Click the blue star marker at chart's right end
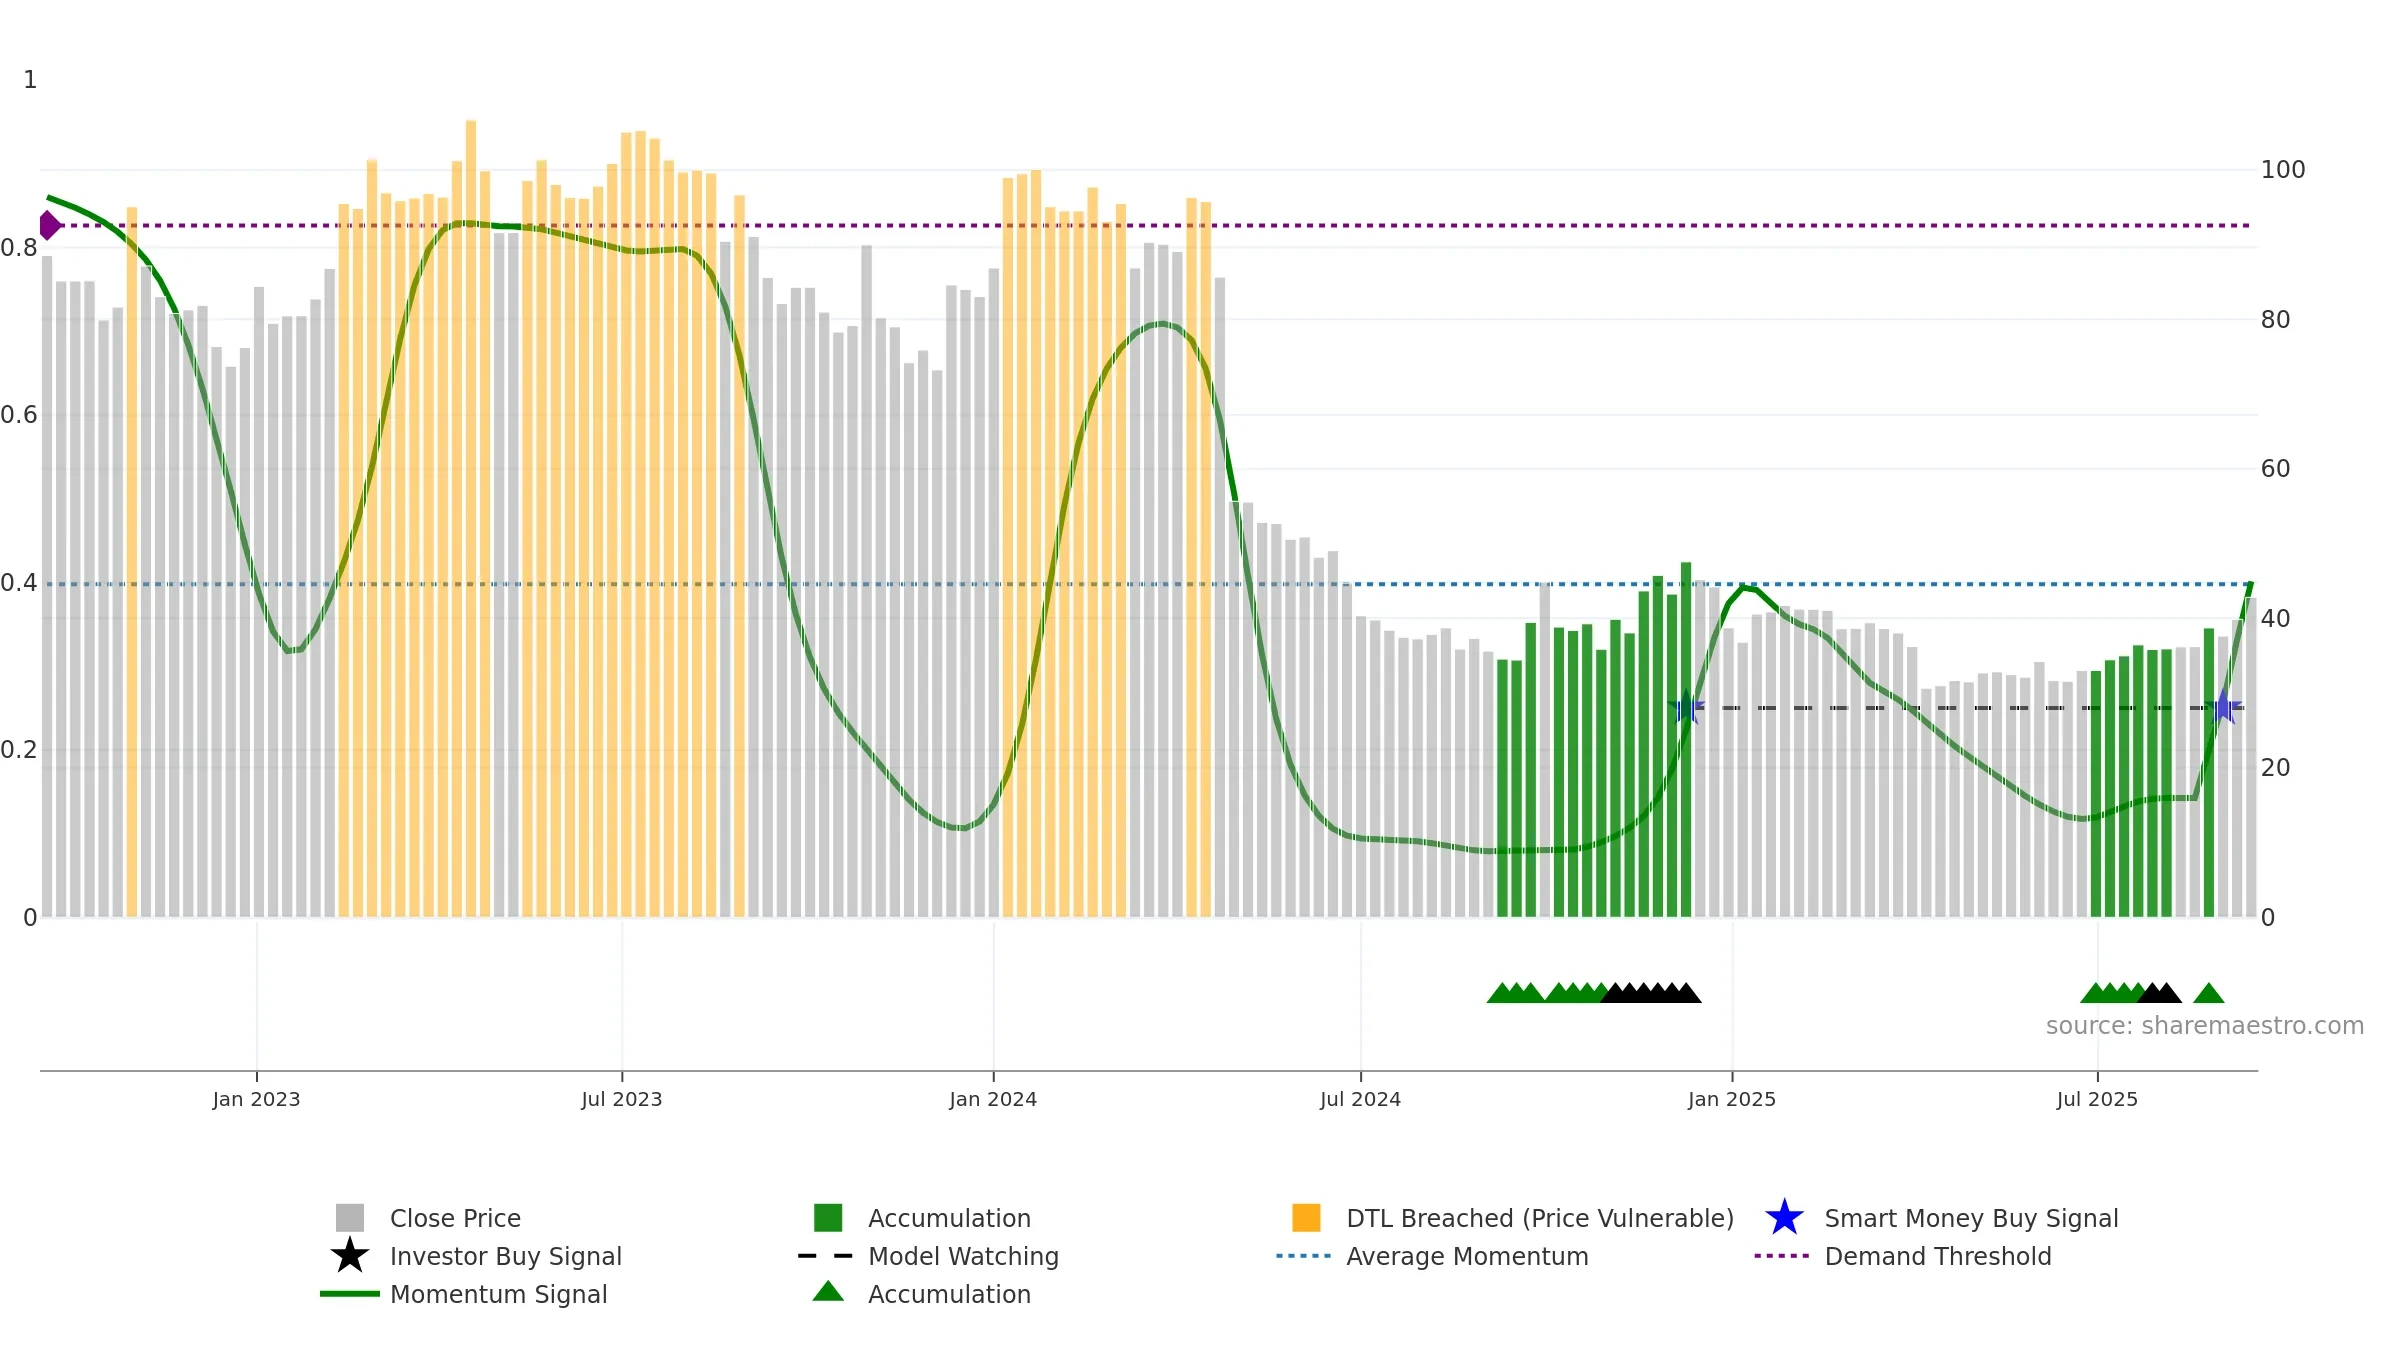Image resolution: width=2400 pixels, height=1350 pixels. coord(2224,708)
